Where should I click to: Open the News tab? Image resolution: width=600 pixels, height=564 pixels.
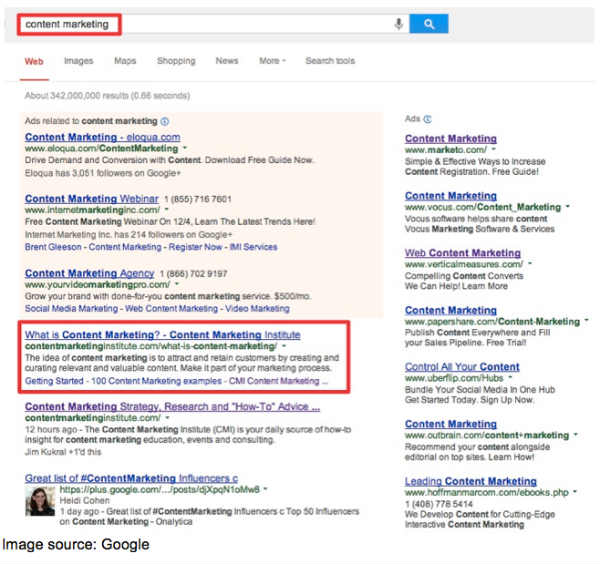(x=227, y=61)
